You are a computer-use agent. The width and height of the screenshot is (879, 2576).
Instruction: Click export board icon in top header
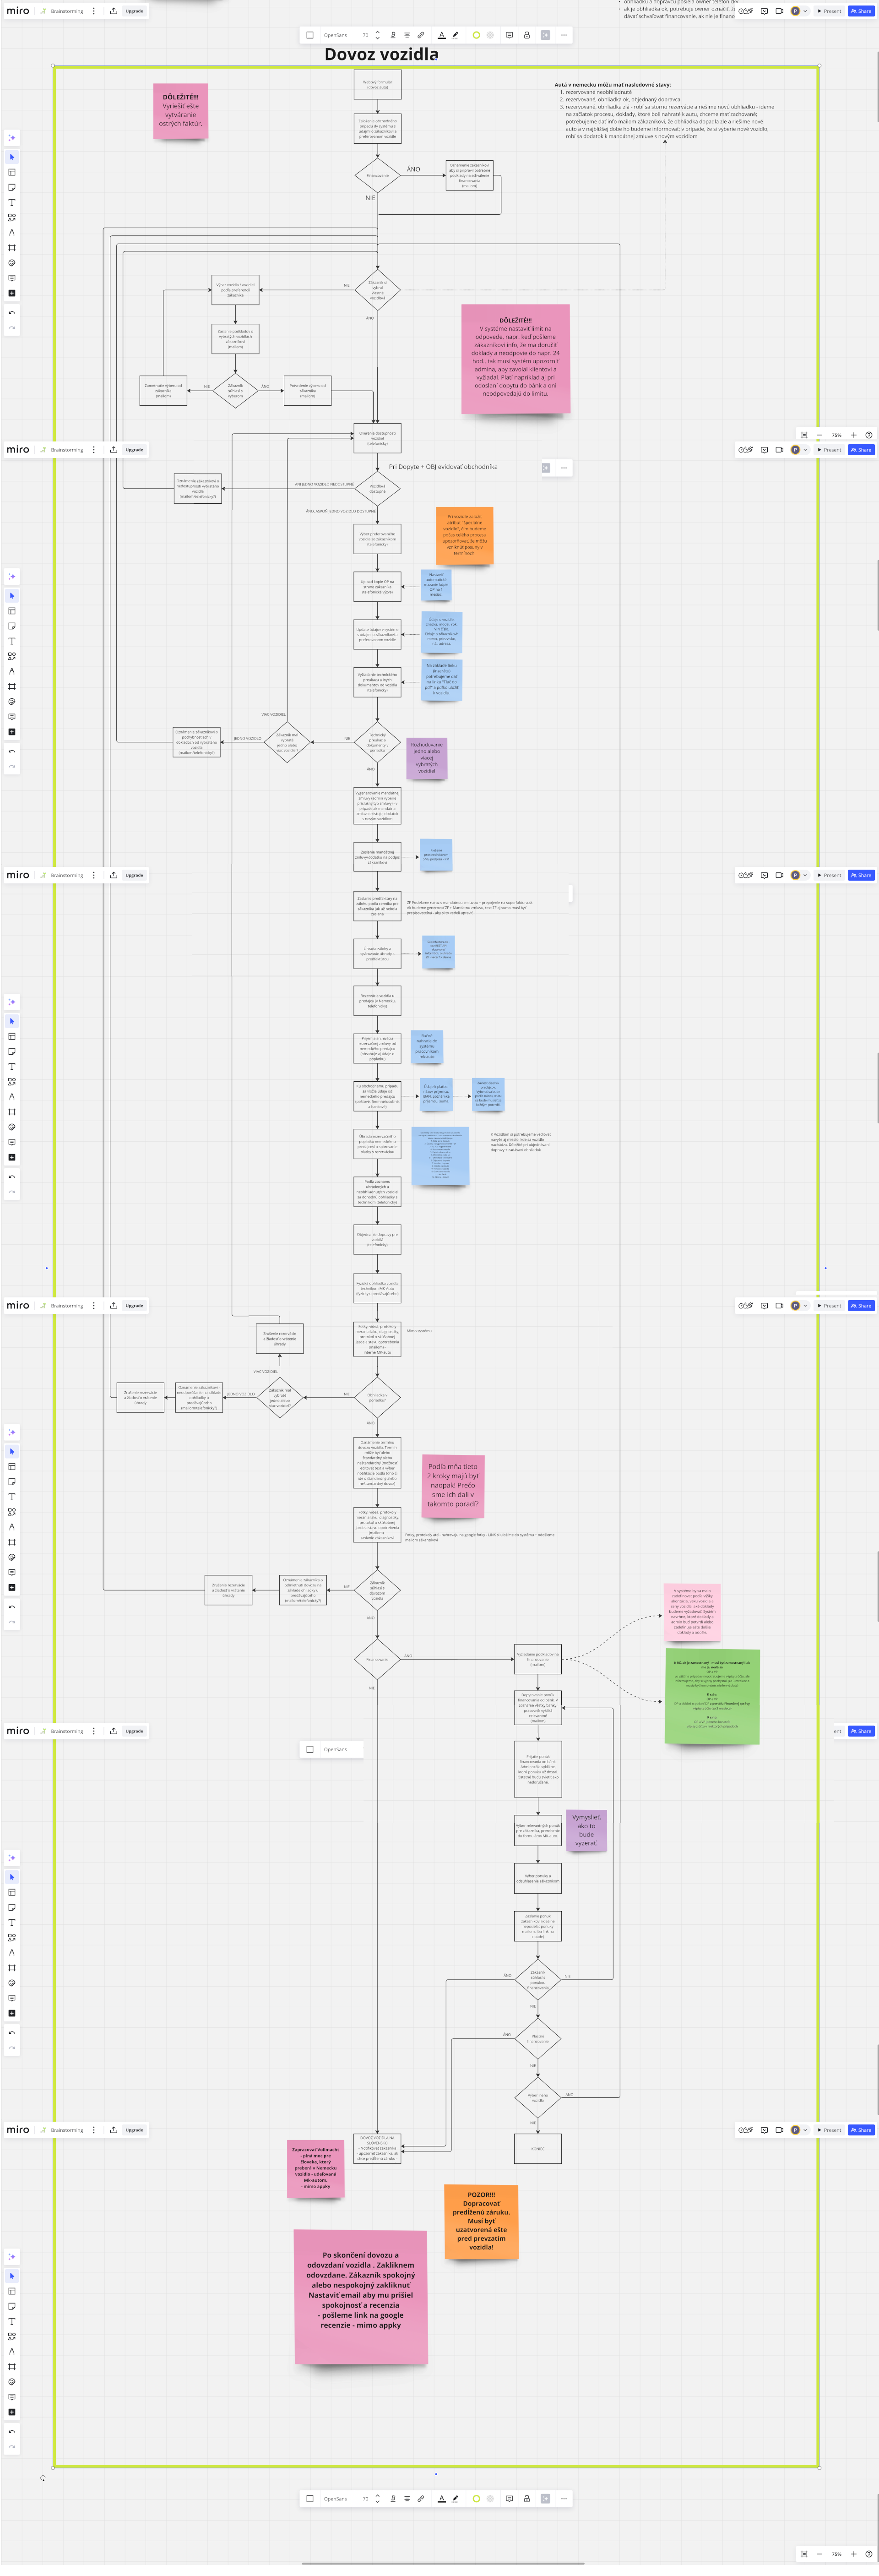tap(113, 11)
